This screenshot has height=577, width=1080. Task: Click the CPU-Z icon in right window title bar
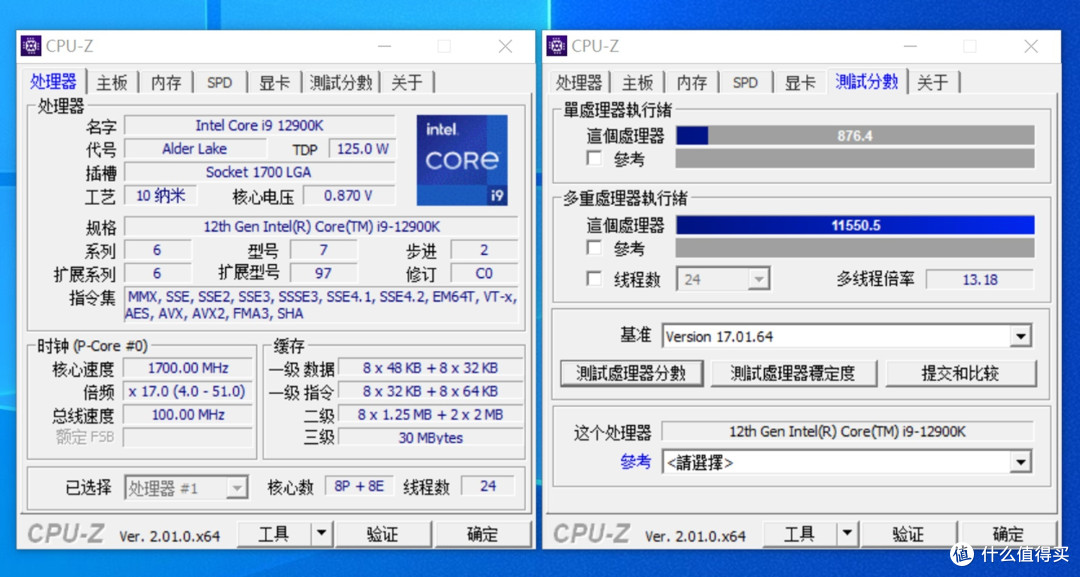pos(557,46)
